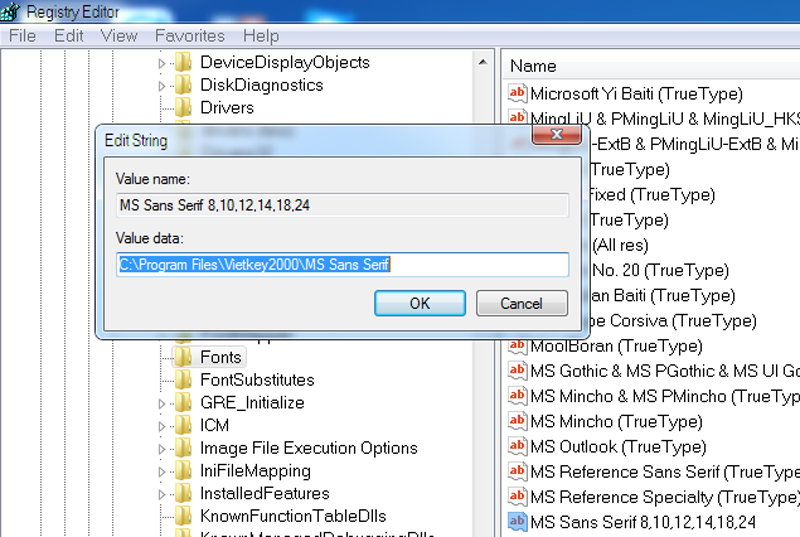
Task: Click the tree pane scroll-up arrow
Action: (483, 62)
